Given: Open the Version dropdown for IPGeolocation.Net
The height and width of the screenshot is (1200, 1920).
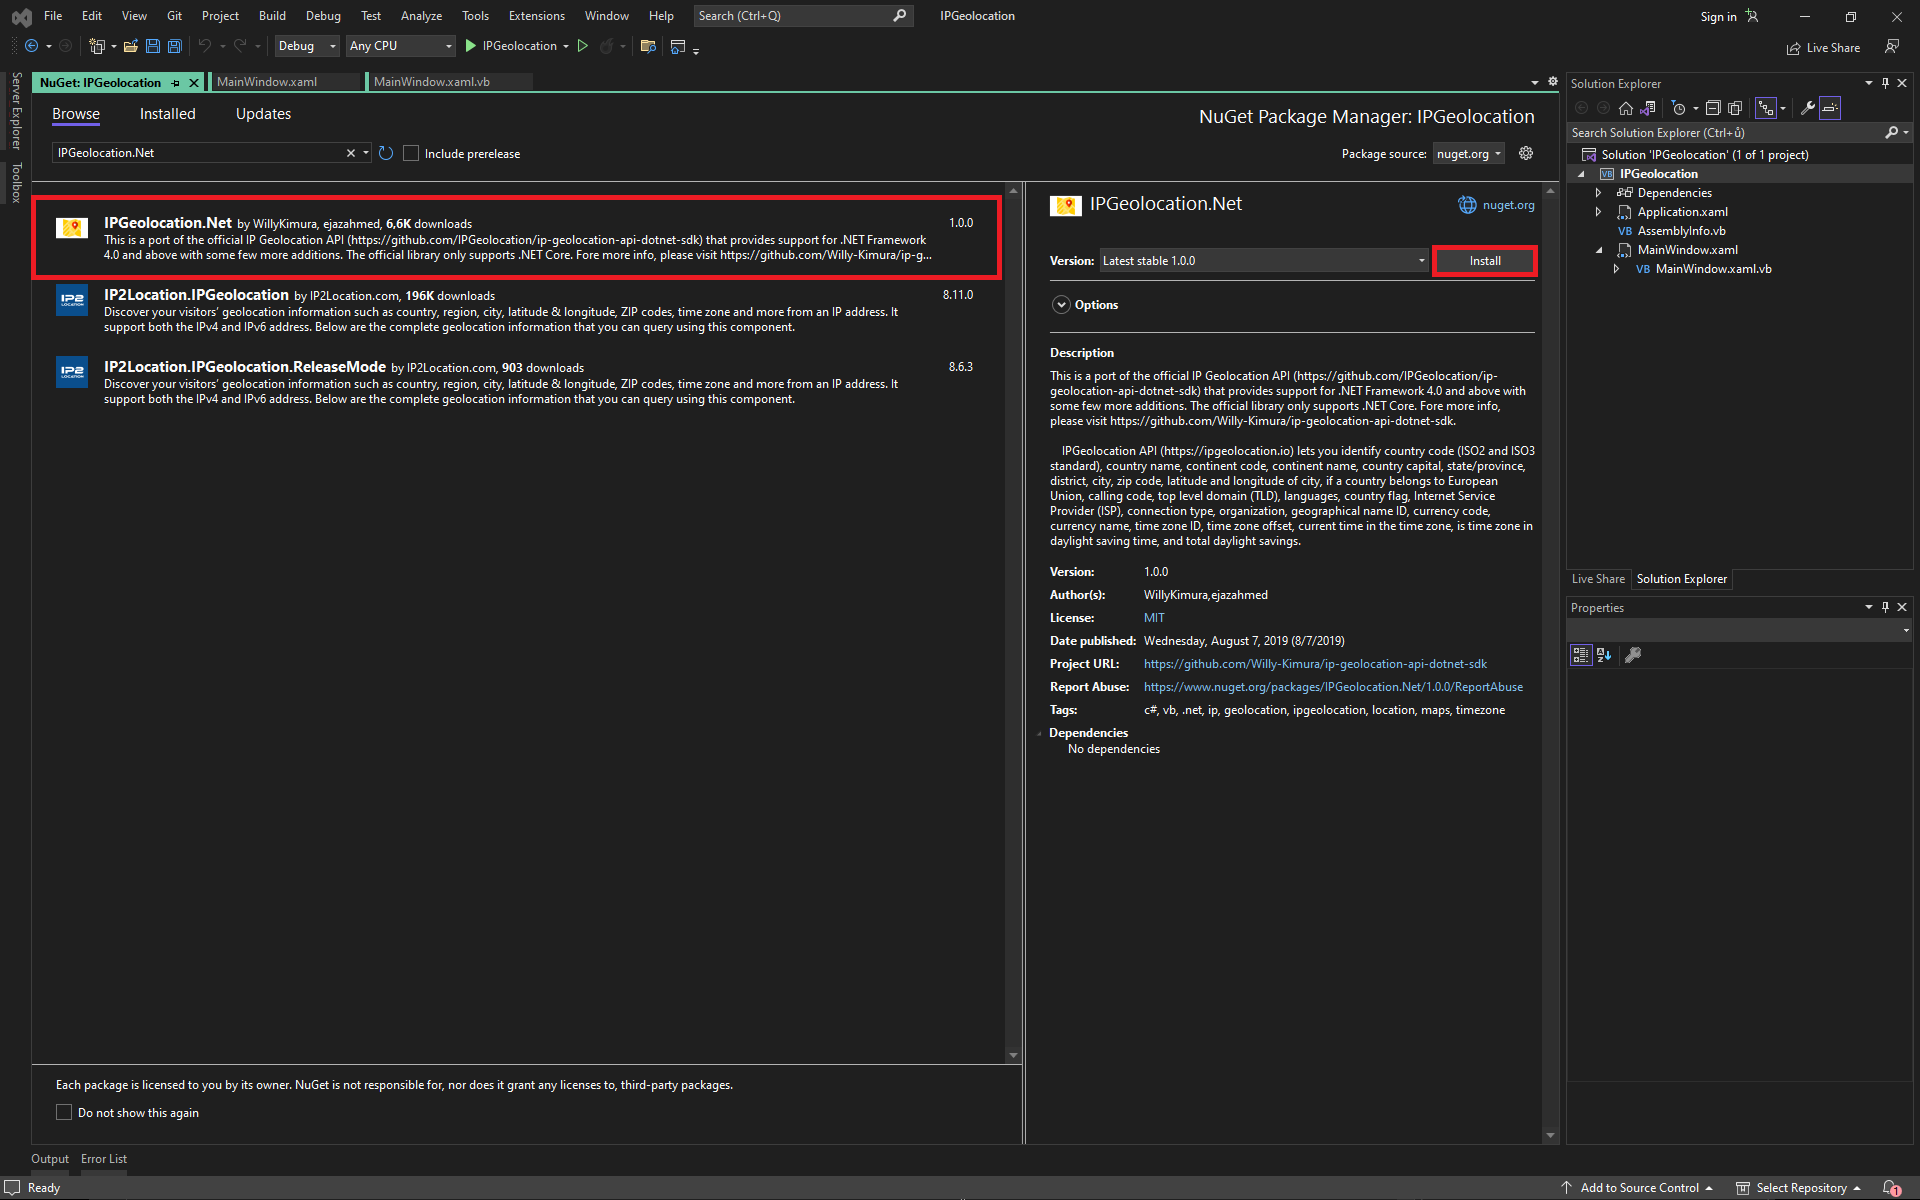Looking at the screenshot, I should [1421, 260].
